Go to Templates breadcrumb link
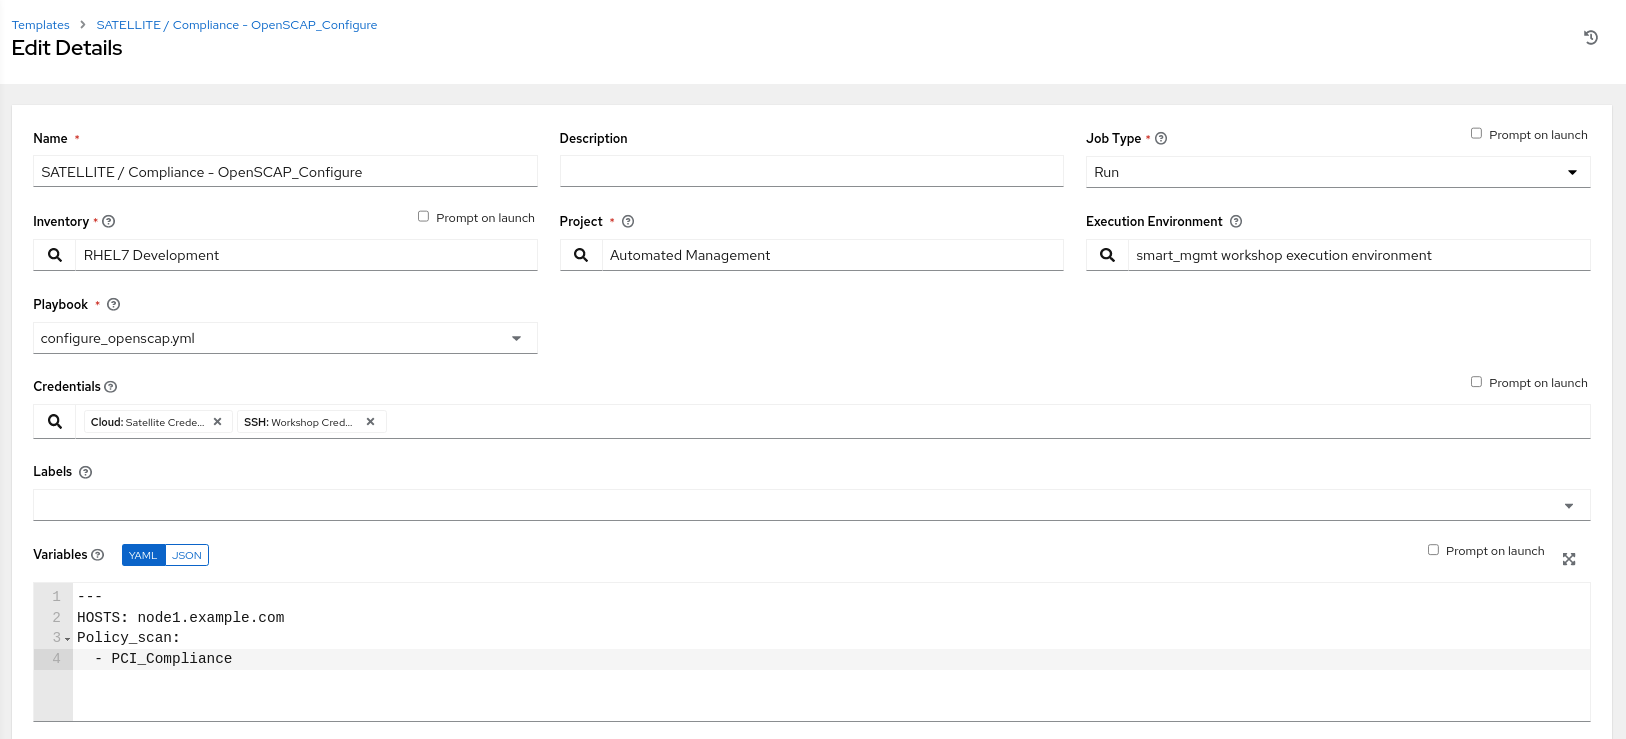The width and height of the screenshot is (1626, 739). pyautogui.click(x=41, y=25)
